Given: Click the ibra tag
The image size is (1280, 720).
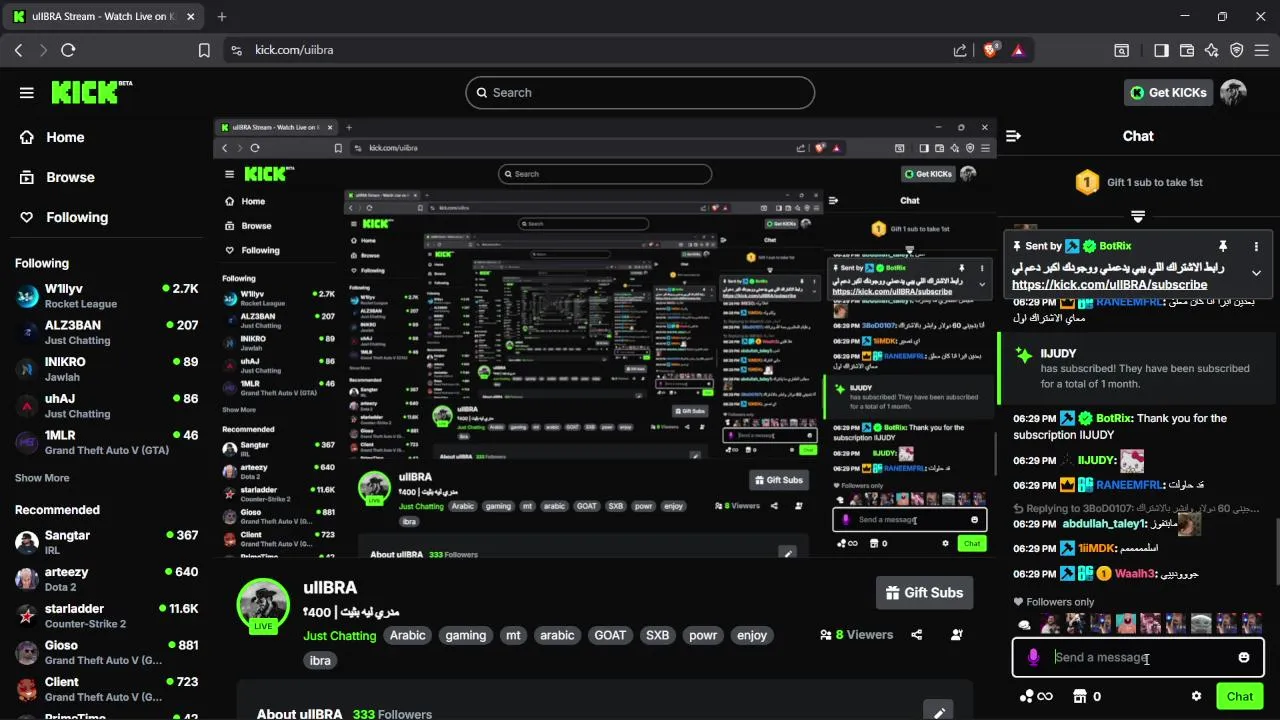Looking at the screenshot, I should point(320,661).
